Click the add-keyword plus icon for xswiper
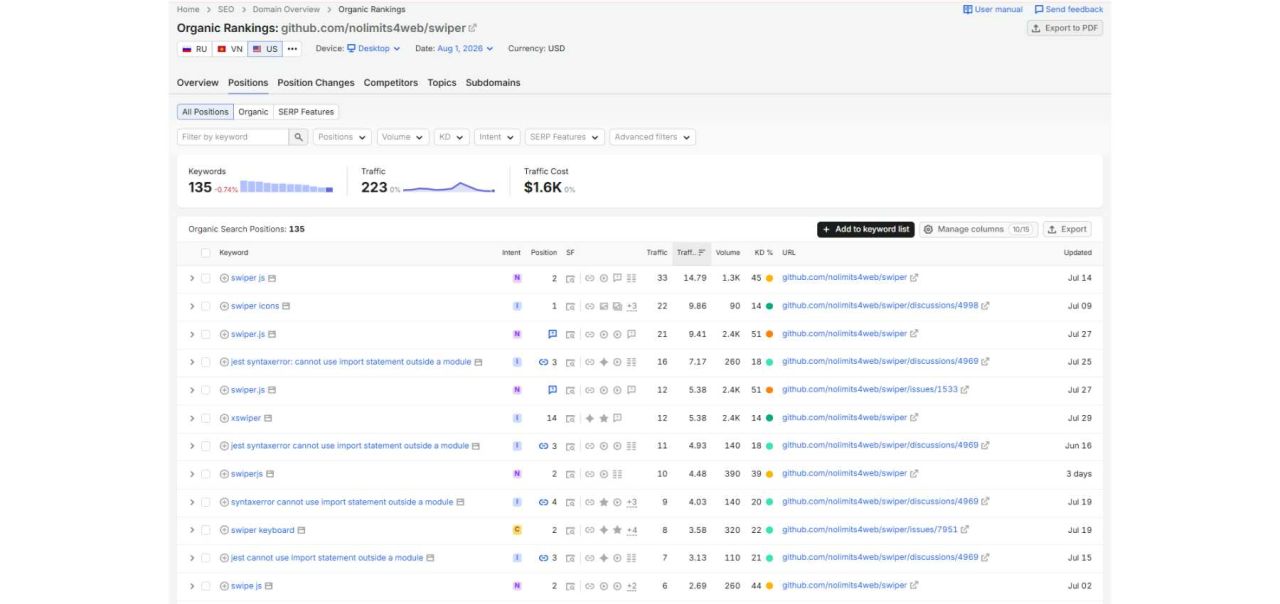This screenshot has width=1280, height=604. (224, 418)
